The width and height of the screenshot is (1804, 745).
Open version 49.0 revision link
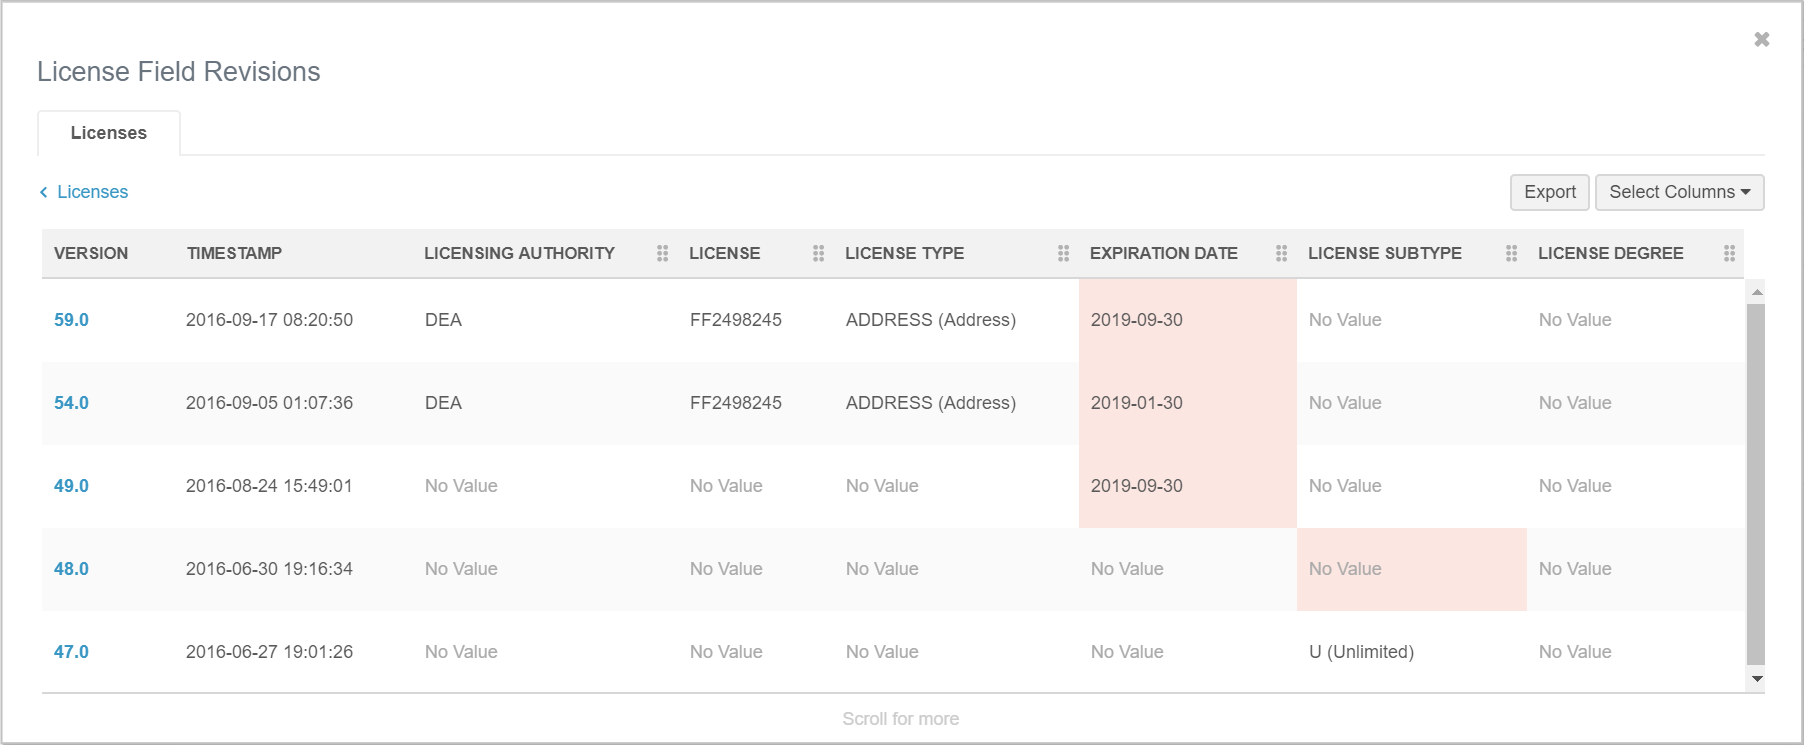click(x=71, y=486)
